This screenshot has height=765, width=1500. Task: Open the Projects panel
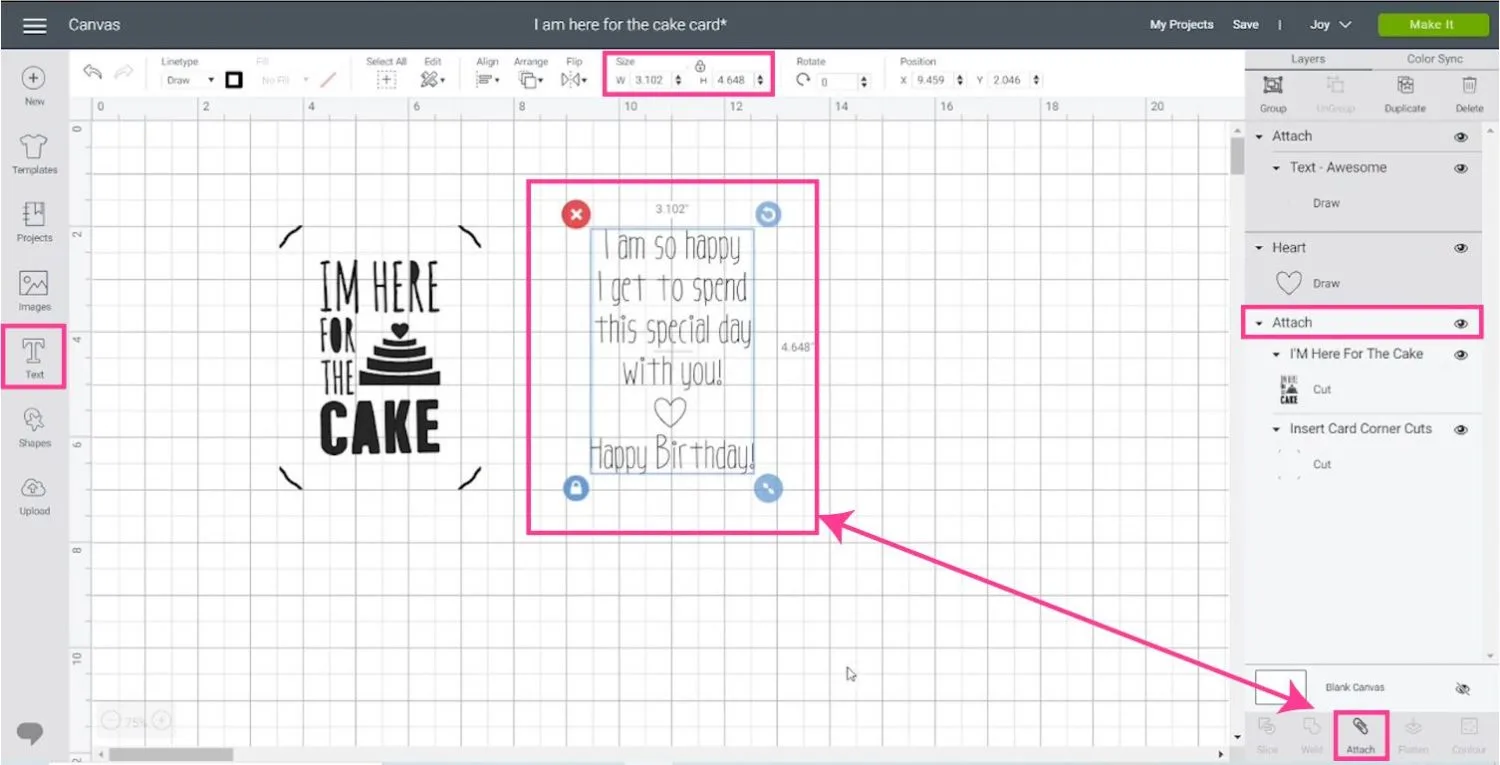coord(34,223)
